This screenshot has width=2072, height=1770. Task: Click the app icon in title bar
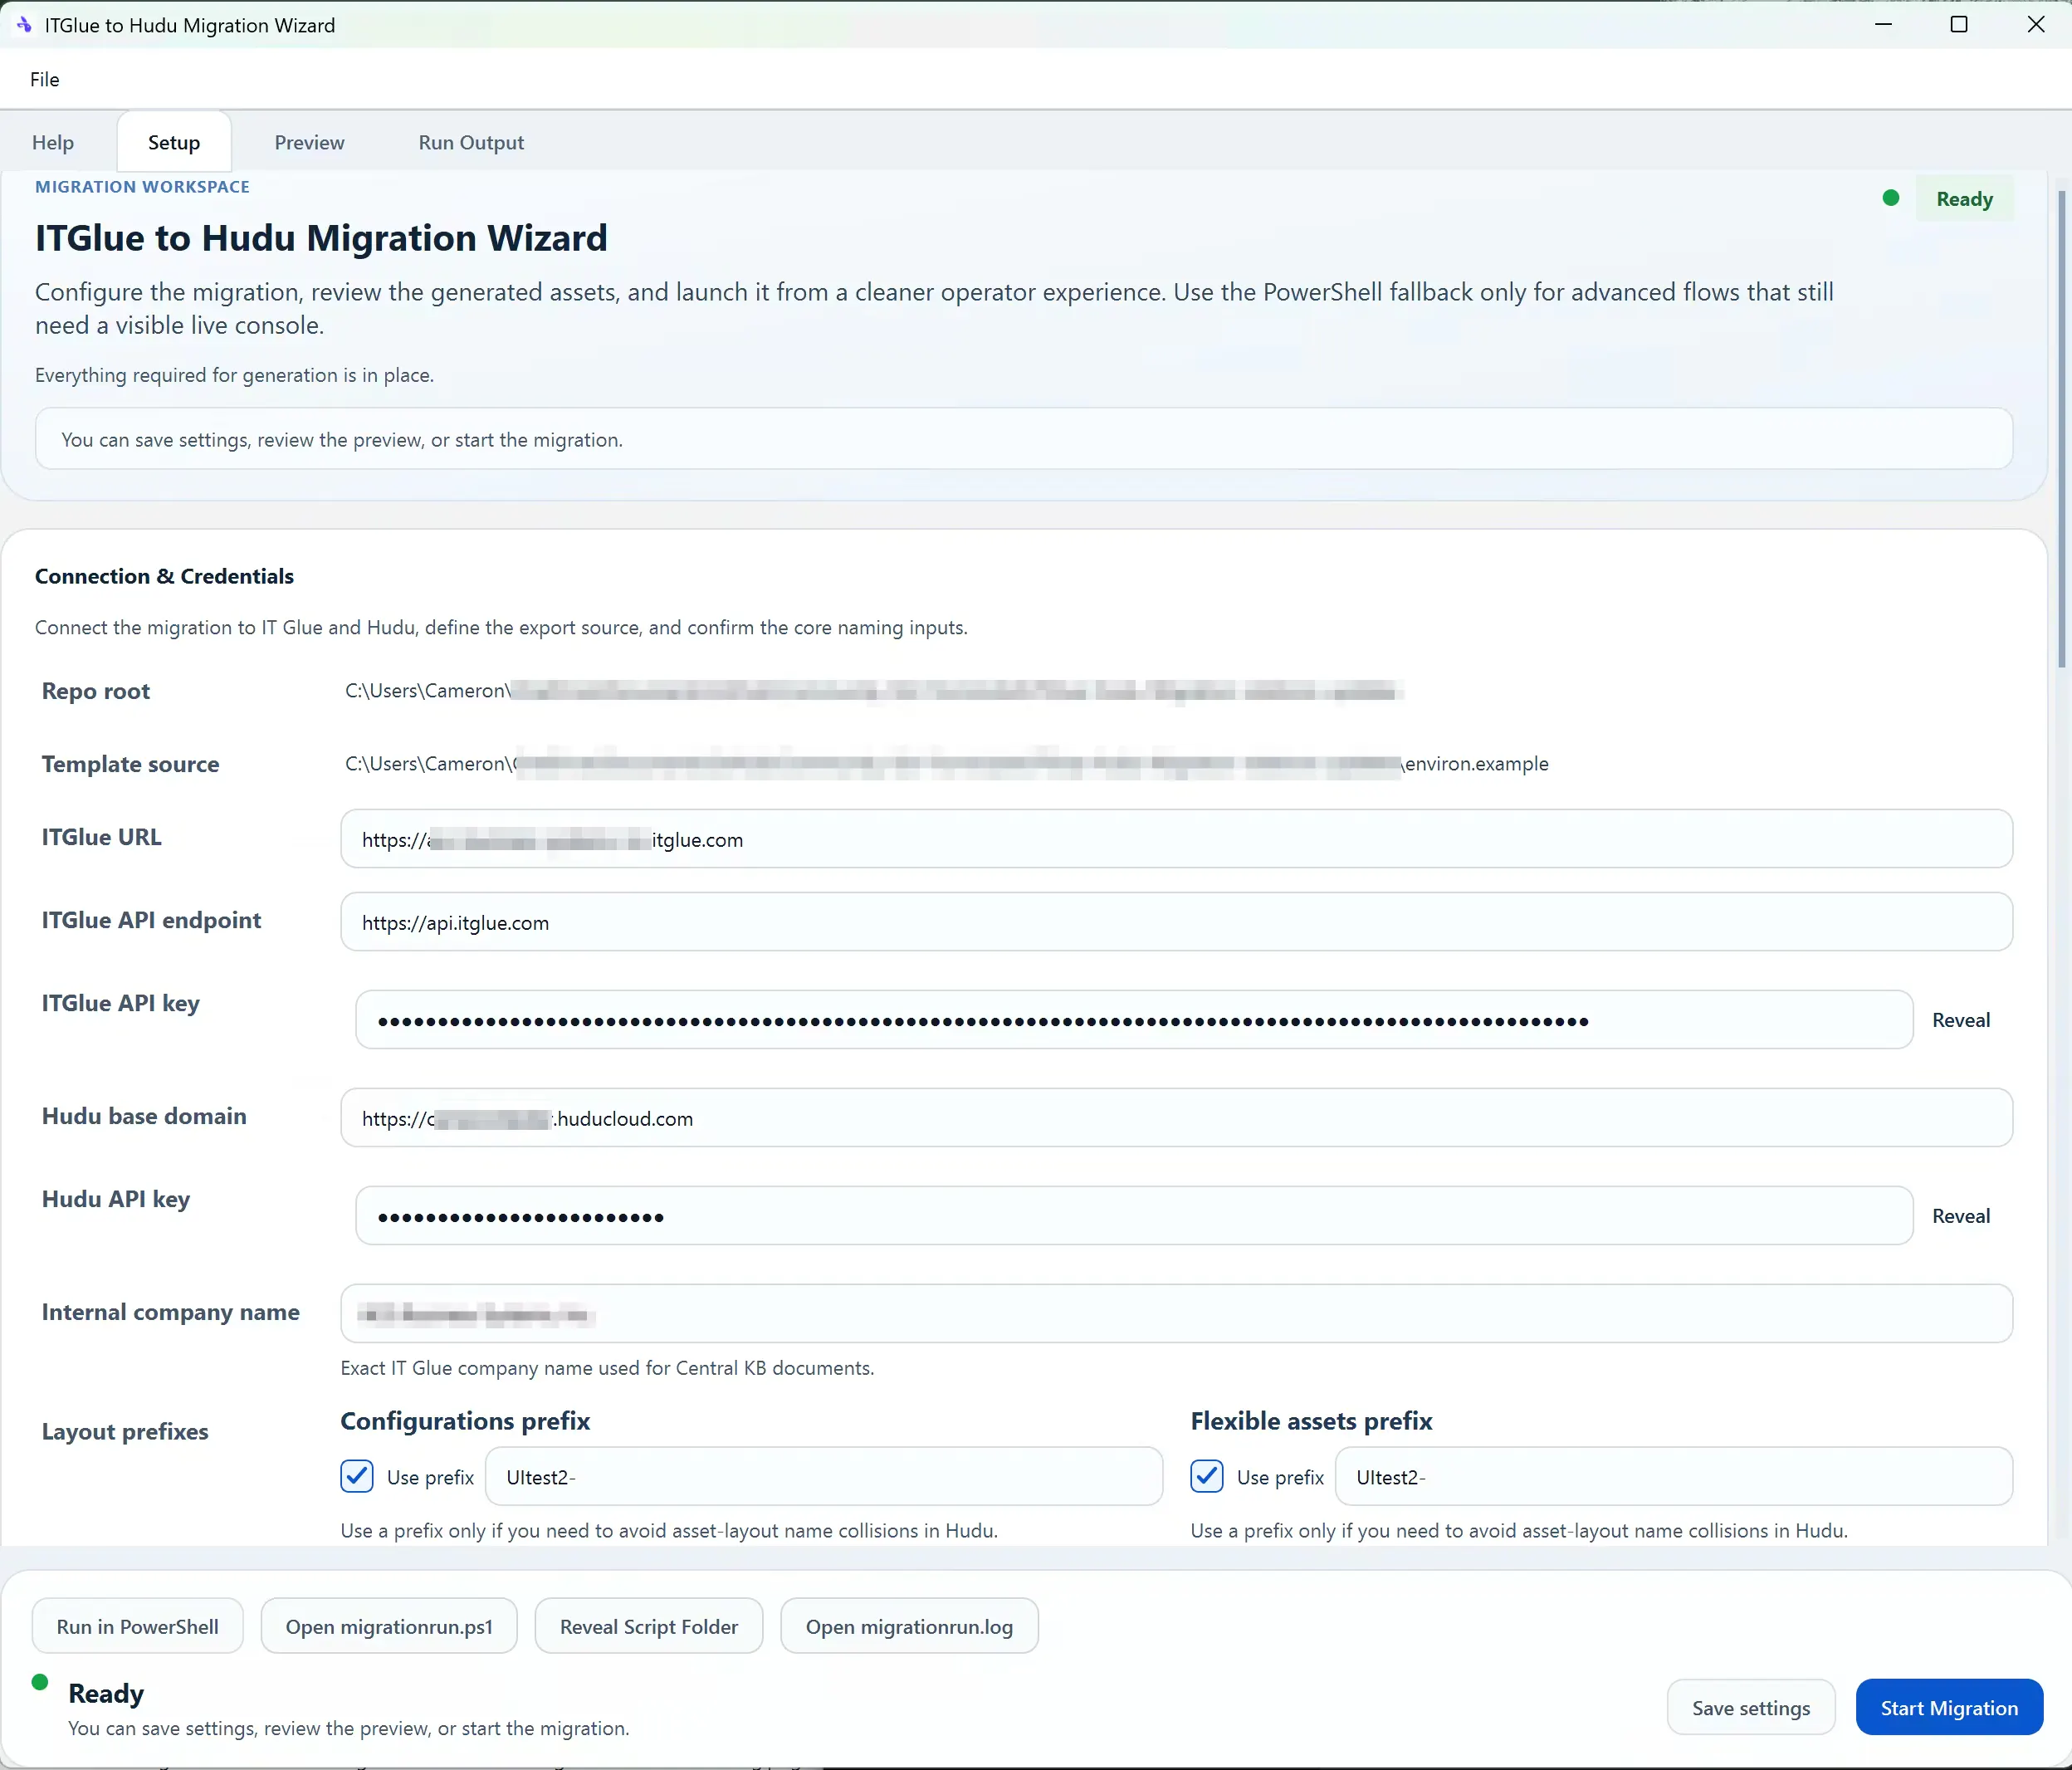[24, 24]
